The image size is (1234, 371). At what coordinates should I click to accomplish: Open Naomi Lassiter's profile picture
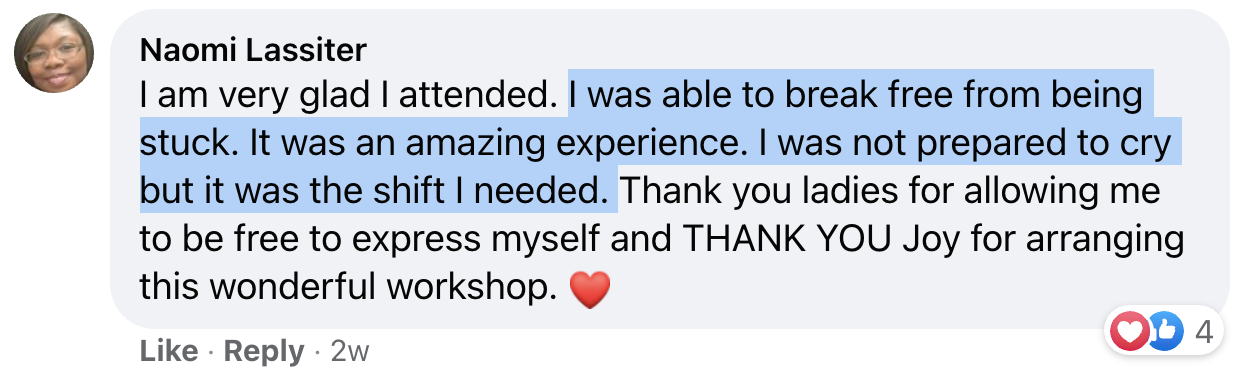(54, 52)
